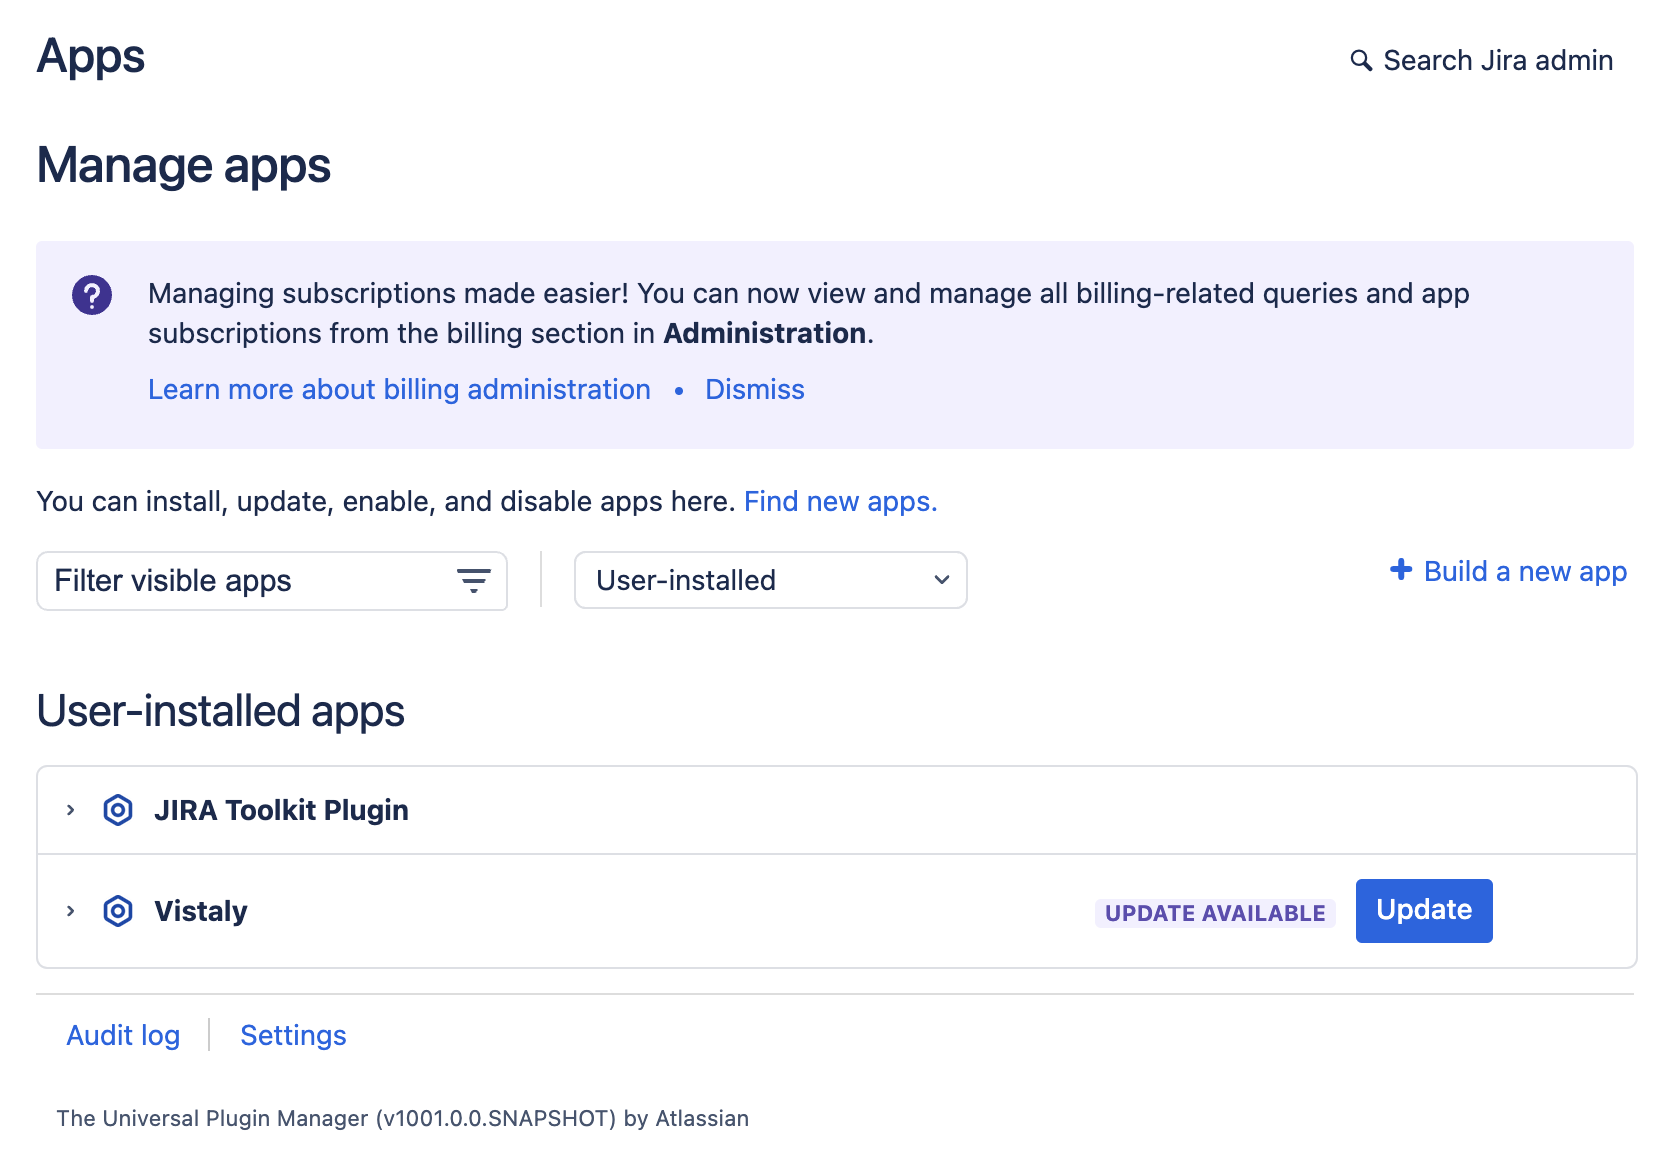The height and width of the screenshot is (1170, 1680).
Task: Click the search magnifier icon
Action: click(1361, 60)
